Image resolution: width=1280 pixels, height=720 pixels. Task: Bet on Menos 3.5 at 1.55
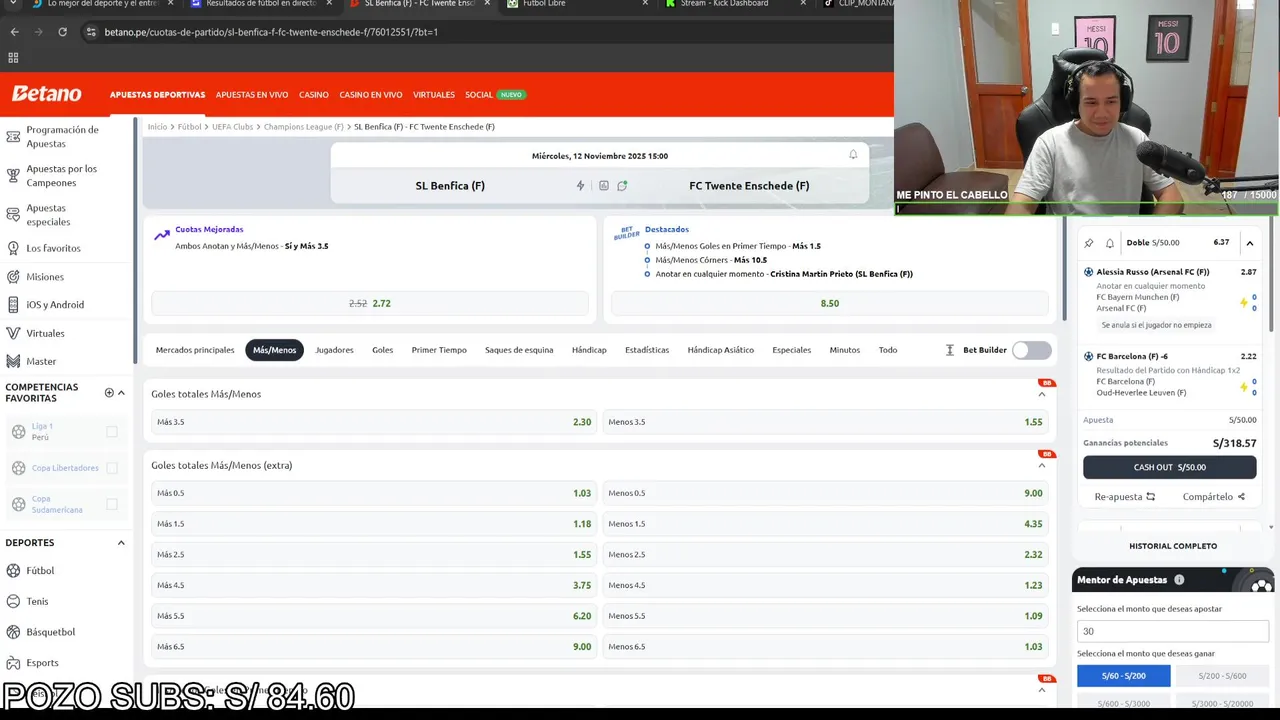click(x=826, y=422)
